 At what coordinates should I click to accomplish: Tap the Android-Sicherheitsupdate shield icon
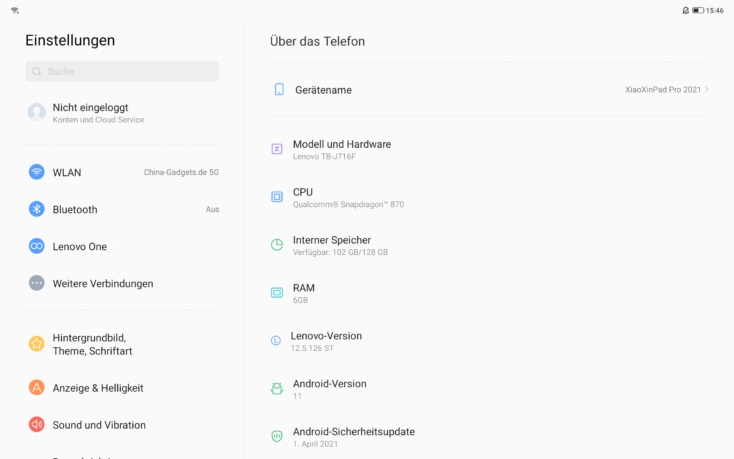pyautogui.click(x=277, y=437)
